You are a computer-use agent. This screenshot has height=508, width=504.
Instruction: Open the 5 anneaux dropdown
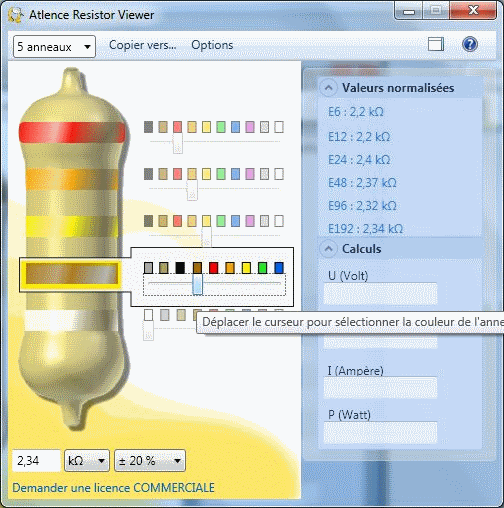coord(54,47)
